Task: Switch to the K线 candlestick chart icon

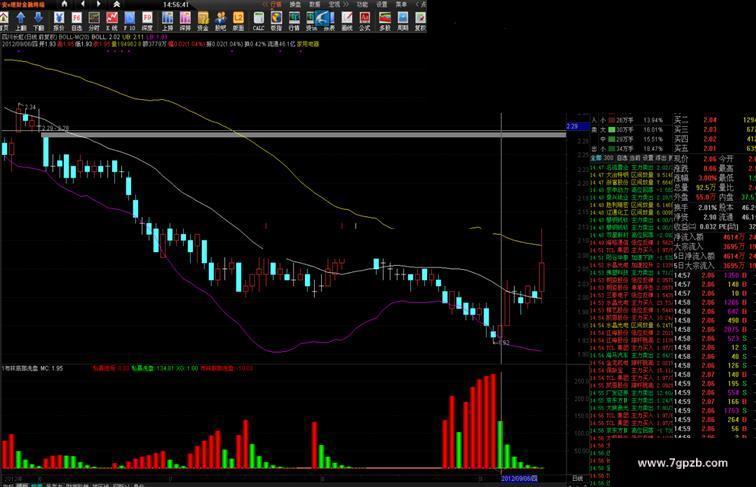Action: tap(112, 21)
